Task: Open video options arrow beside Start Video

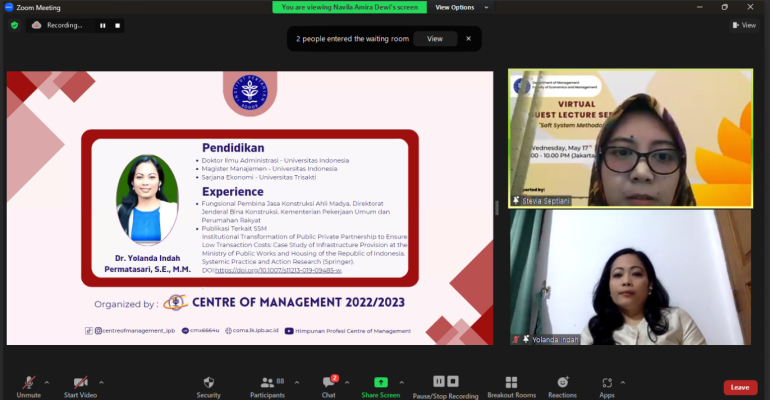Action: pyautogui.click(x=101, y=382)
